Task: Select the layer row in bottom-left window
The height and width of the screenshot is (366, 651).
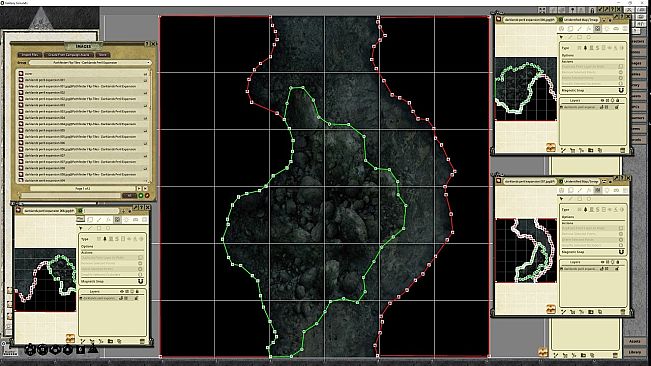Action: coord(109,298)
